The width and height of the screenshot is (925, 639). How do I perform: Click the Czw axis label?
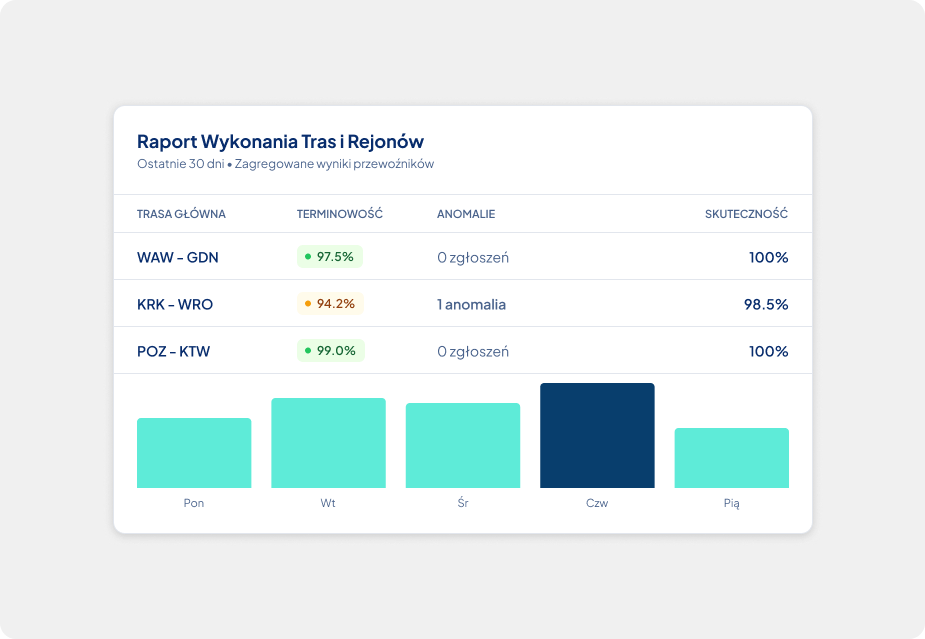coord(597,503)
